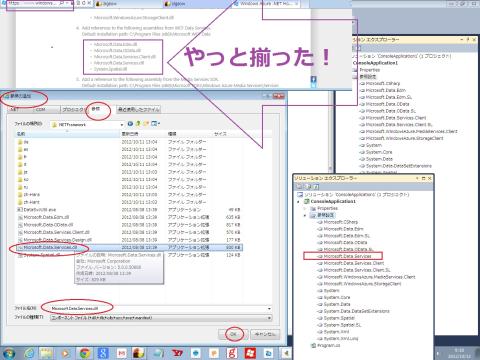Click the browser address bar at top
The height and width of the screenshot is (360, 480).
point(40,4)
